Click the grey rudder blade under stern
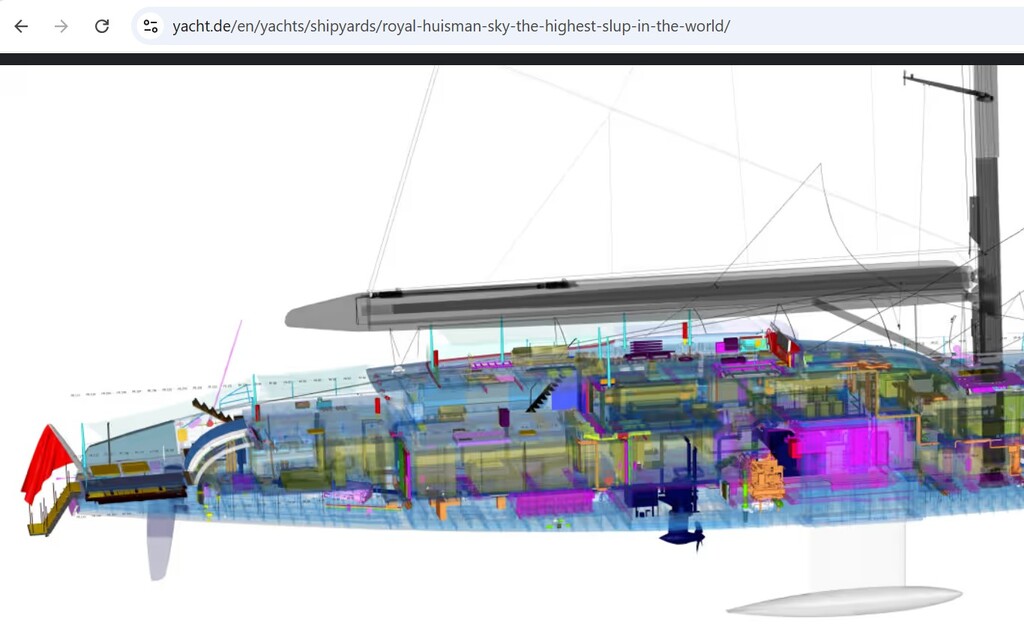Image resolution: width=1024 pixels, height=639 pixels. tap(159, 546)
